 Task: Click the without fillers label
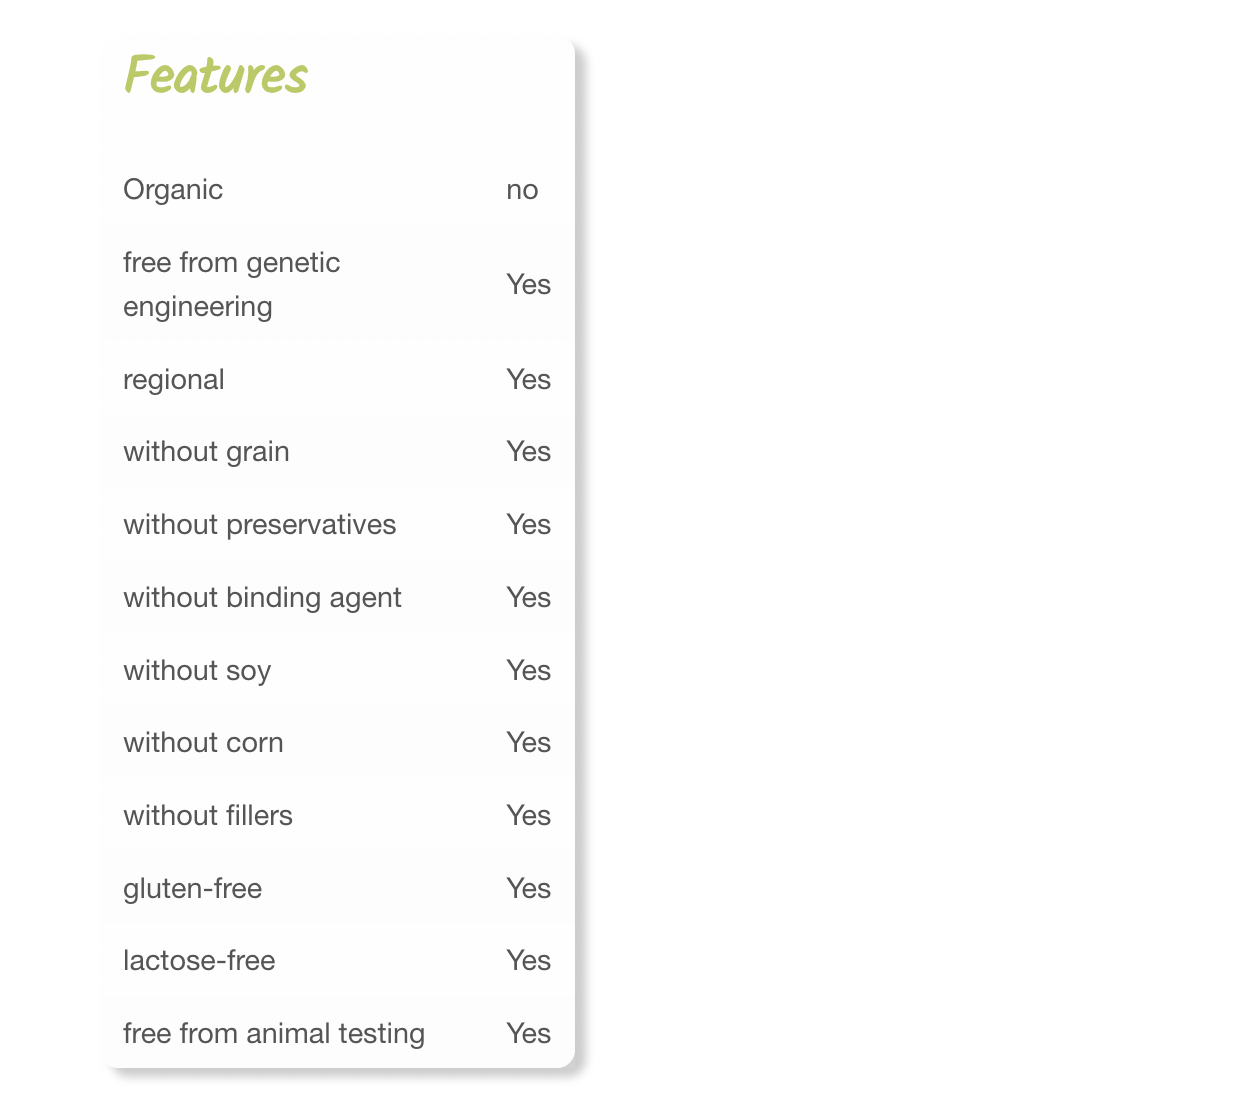point(208,815)
